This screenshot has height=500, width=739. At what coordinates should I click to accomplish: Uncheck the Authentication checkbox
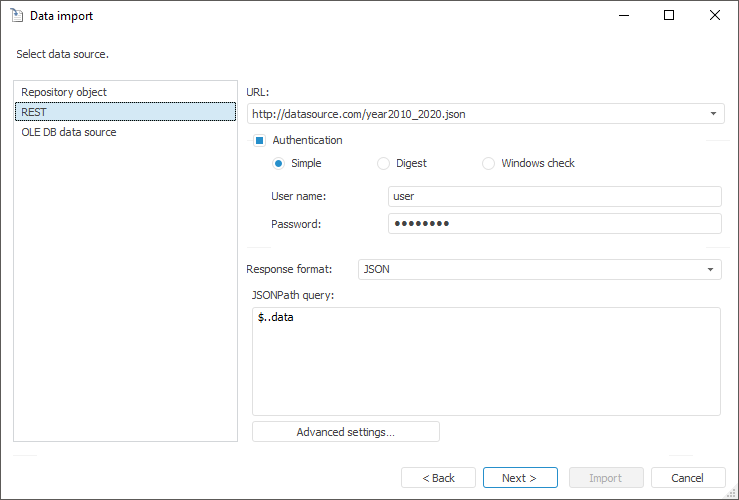coord(259,141)
